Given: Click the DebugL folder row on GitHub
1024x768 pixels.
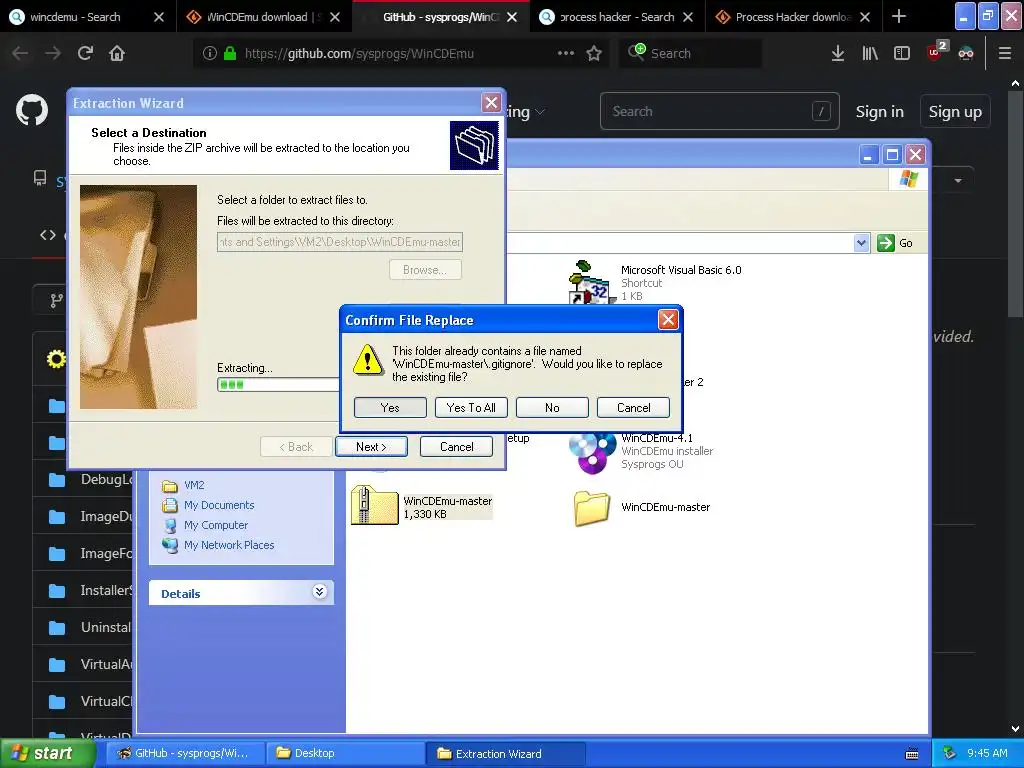Looking at the screenshot, I should click(x=84, y=479).
